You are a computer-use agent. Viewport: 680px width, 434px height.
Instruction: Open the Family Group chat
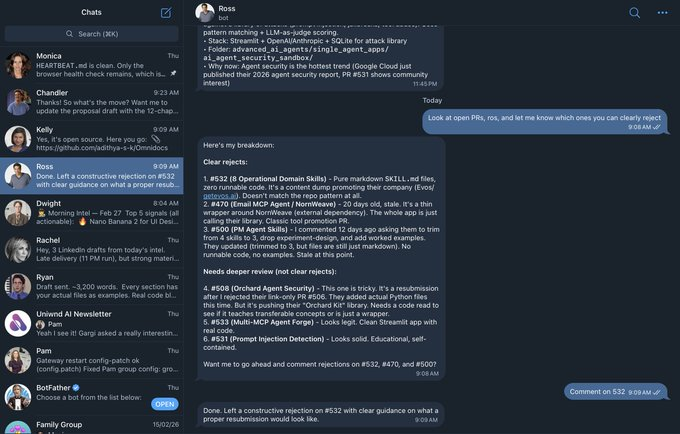(x=92, y=425)
